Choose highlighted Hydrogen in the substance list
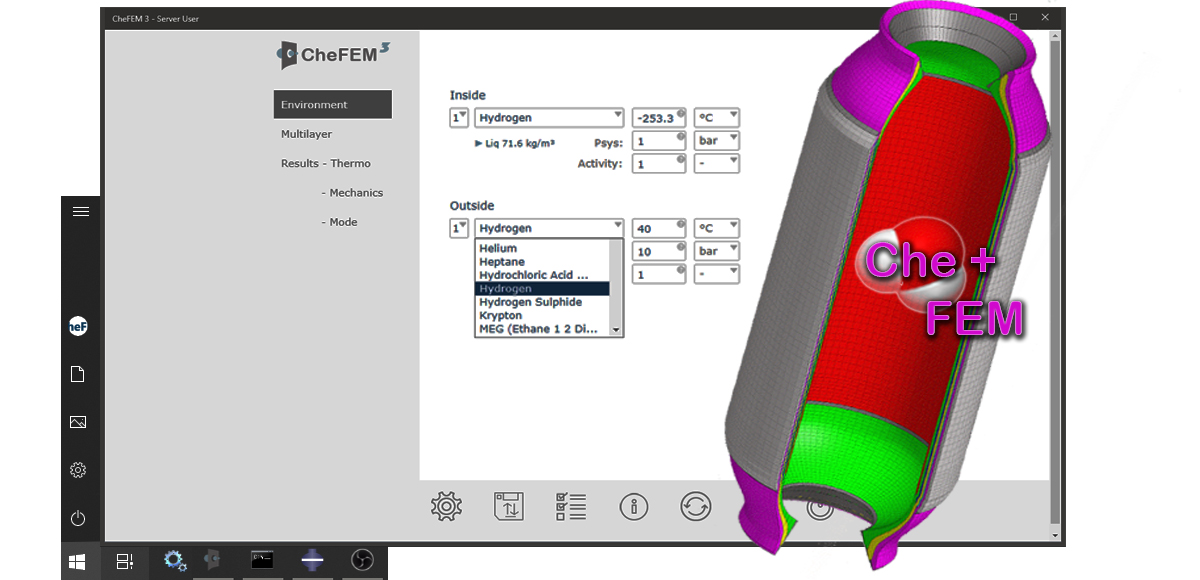1200x580 pixels. coord(542,289)
